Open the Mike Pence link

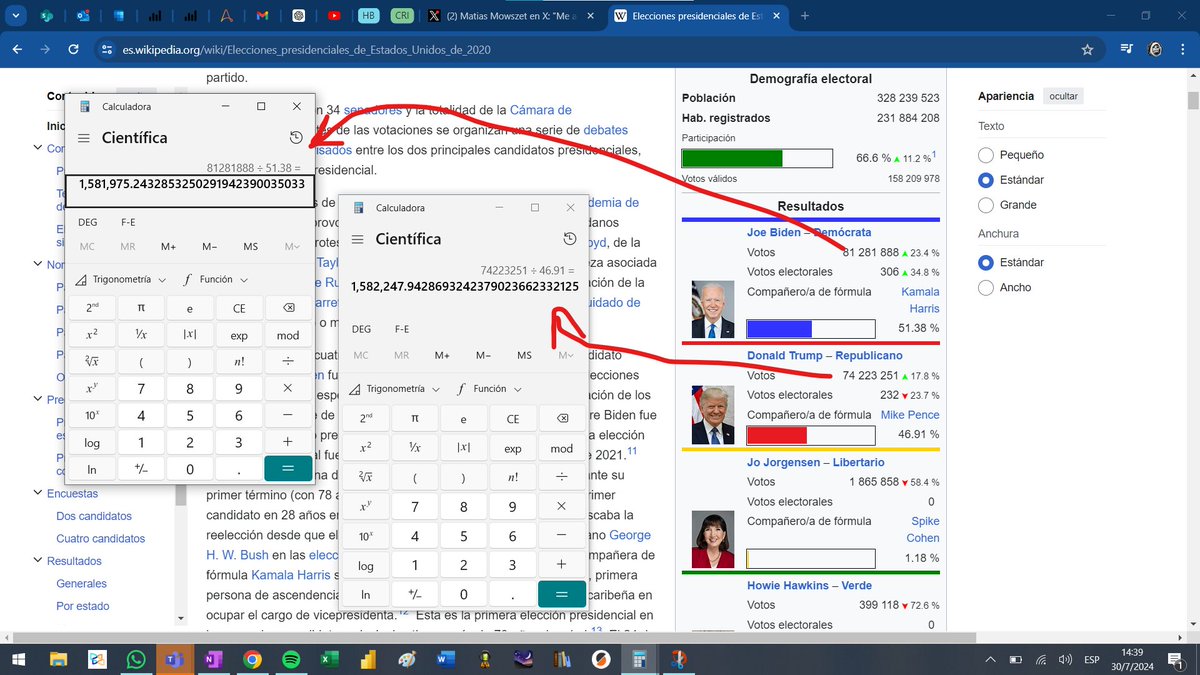(x=910, y=415)
